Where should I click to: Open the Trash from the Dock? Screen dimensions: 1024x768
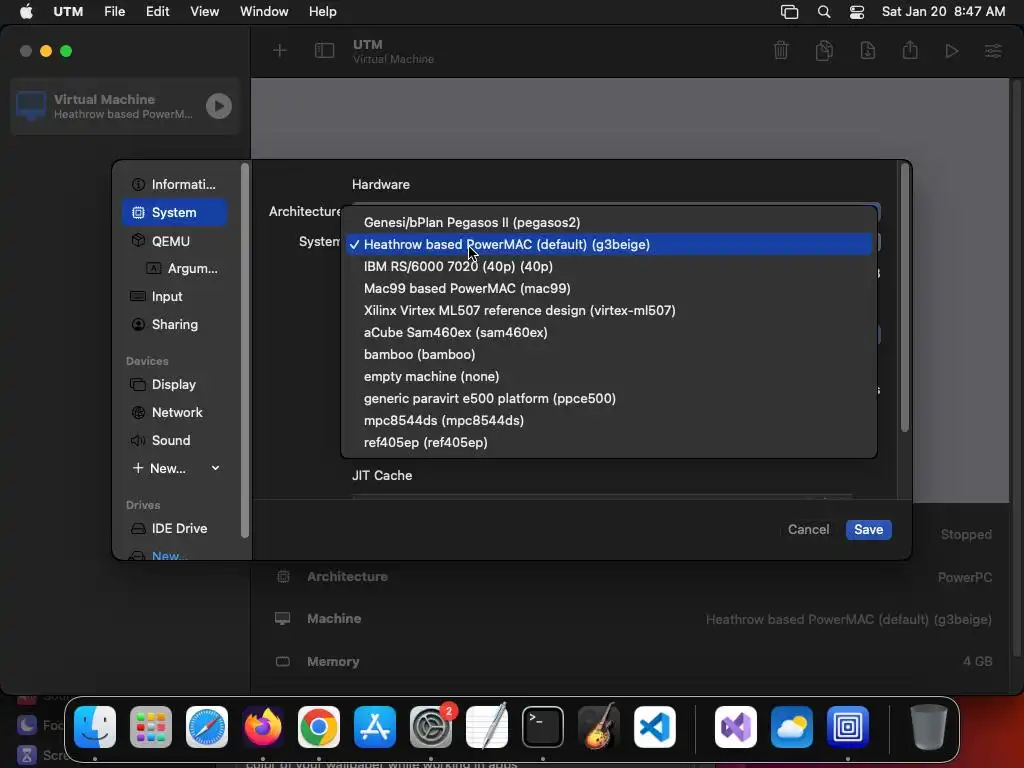929,727
